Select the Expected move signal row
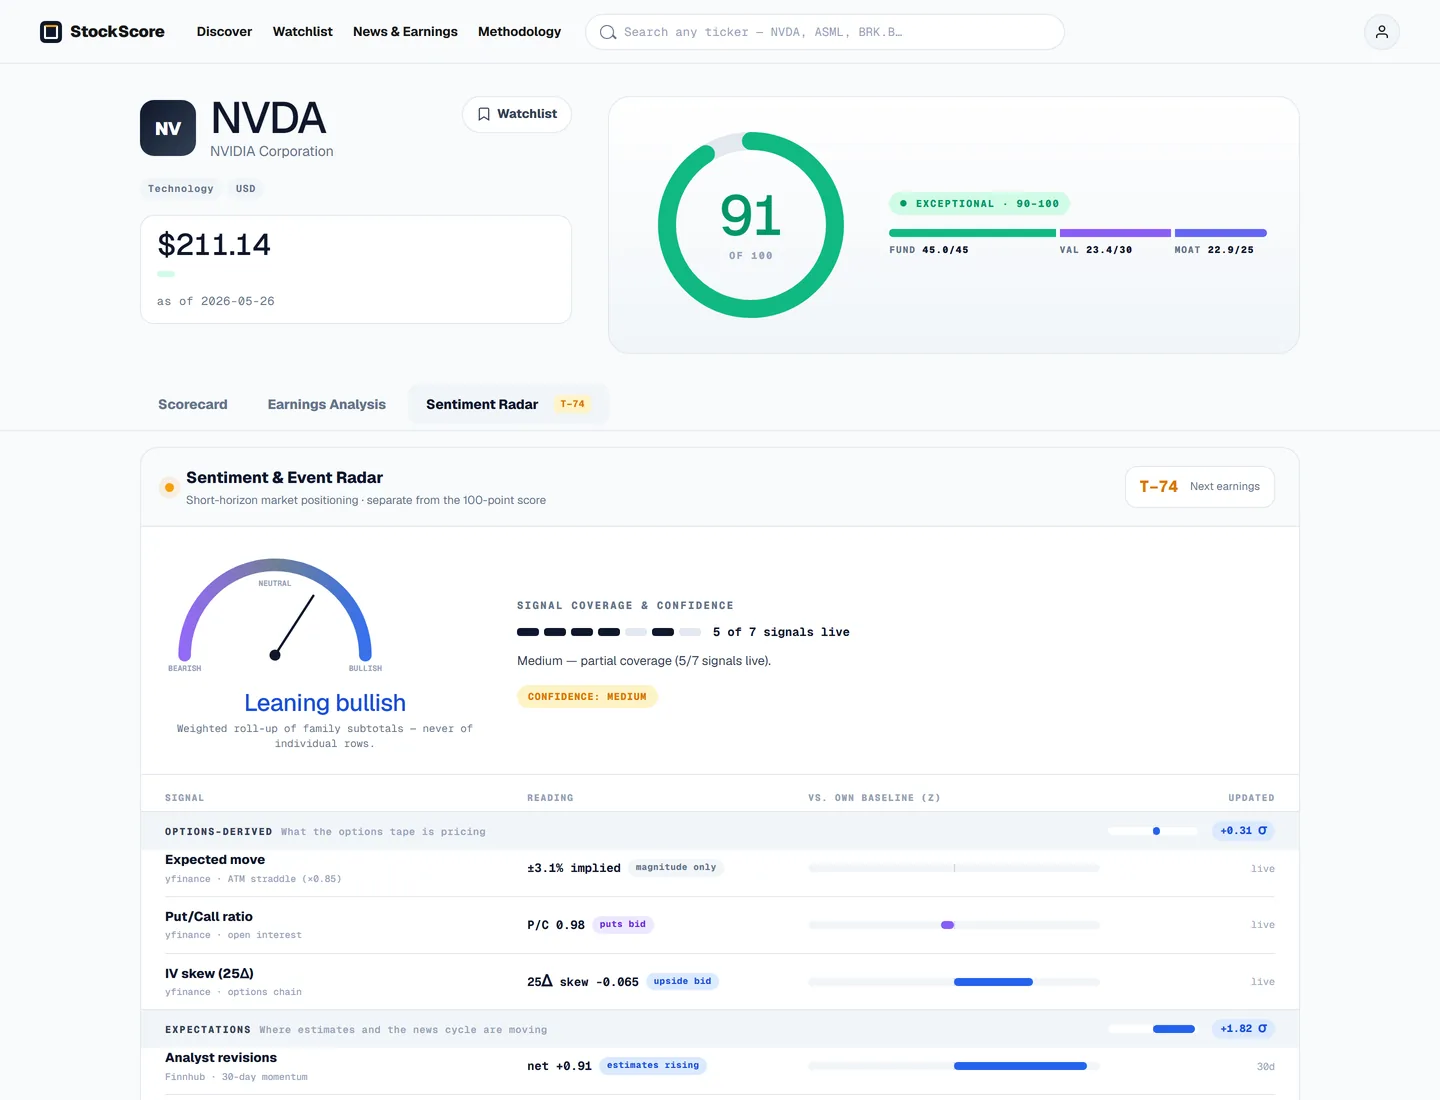Image resolution: width=1440 pixels, height=1100 pixels. [720, 868]
